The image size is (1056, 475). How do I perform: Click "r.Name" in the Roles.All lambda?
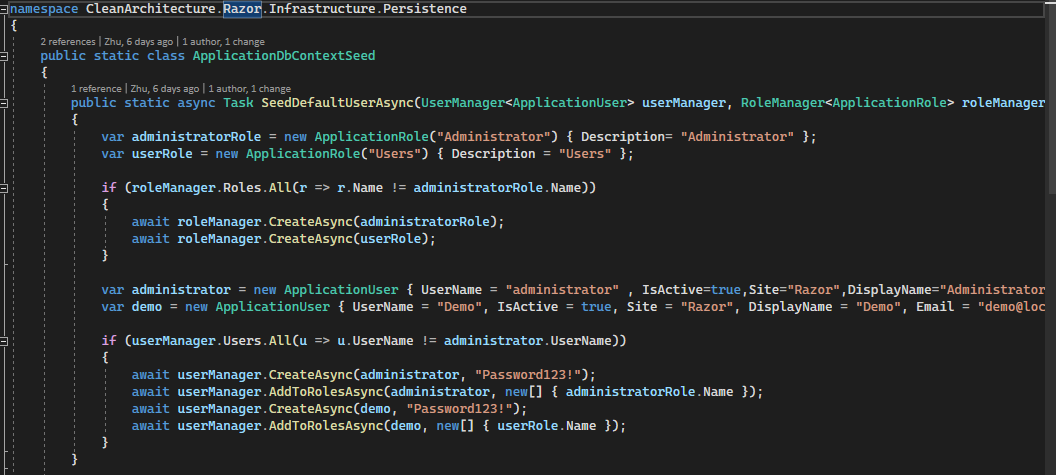pyautogui.click(x=360, y=188)
